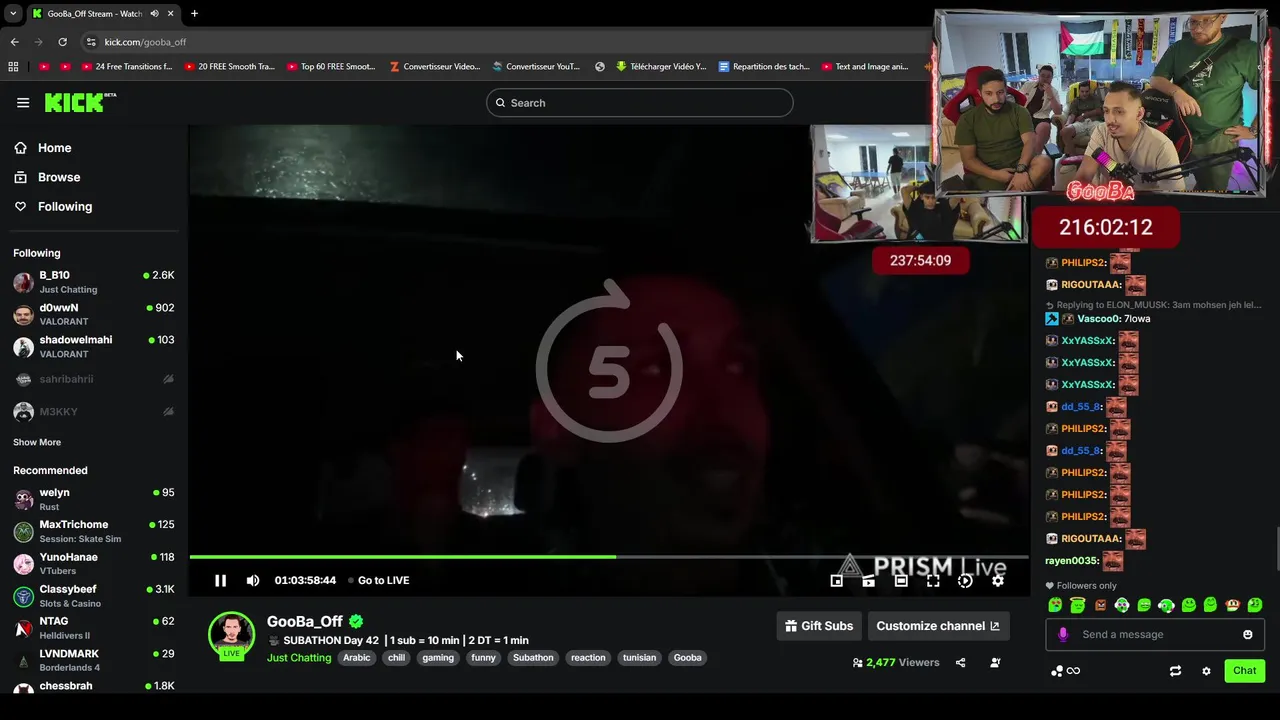Enter fullscreen mode on the player

point(933,580)
